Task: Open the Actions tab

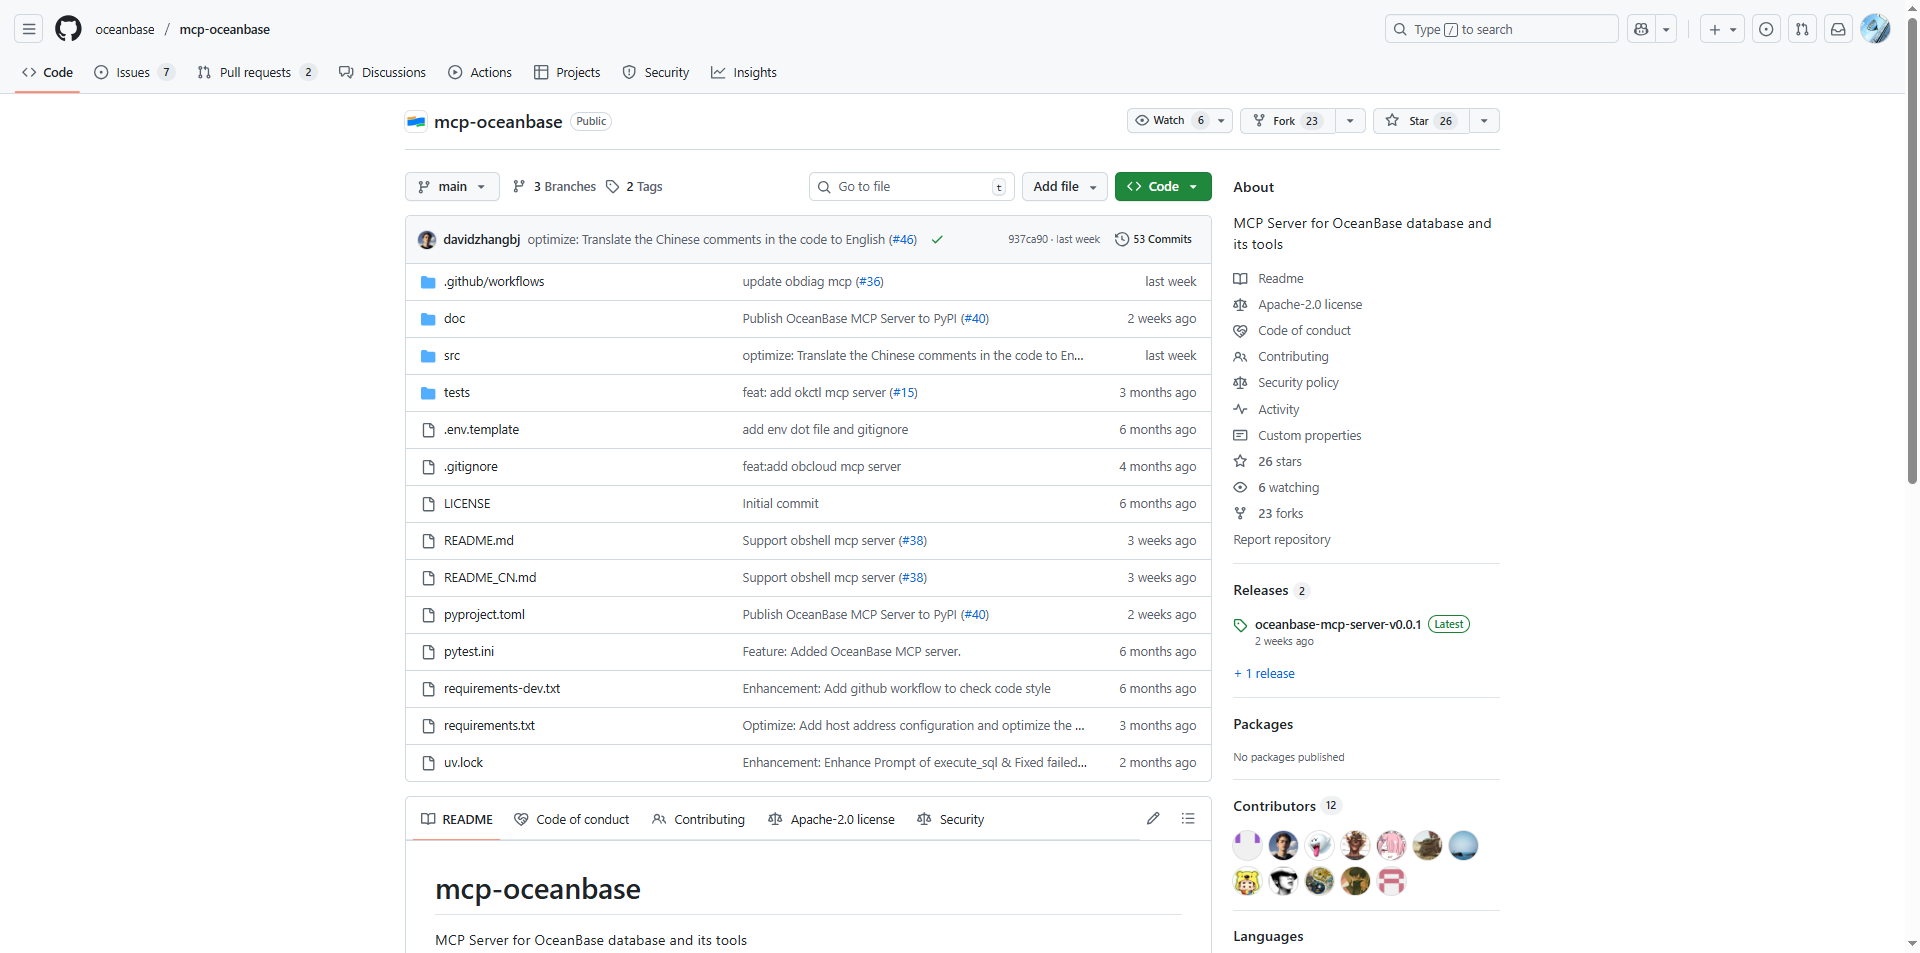Action: (480, 72)
